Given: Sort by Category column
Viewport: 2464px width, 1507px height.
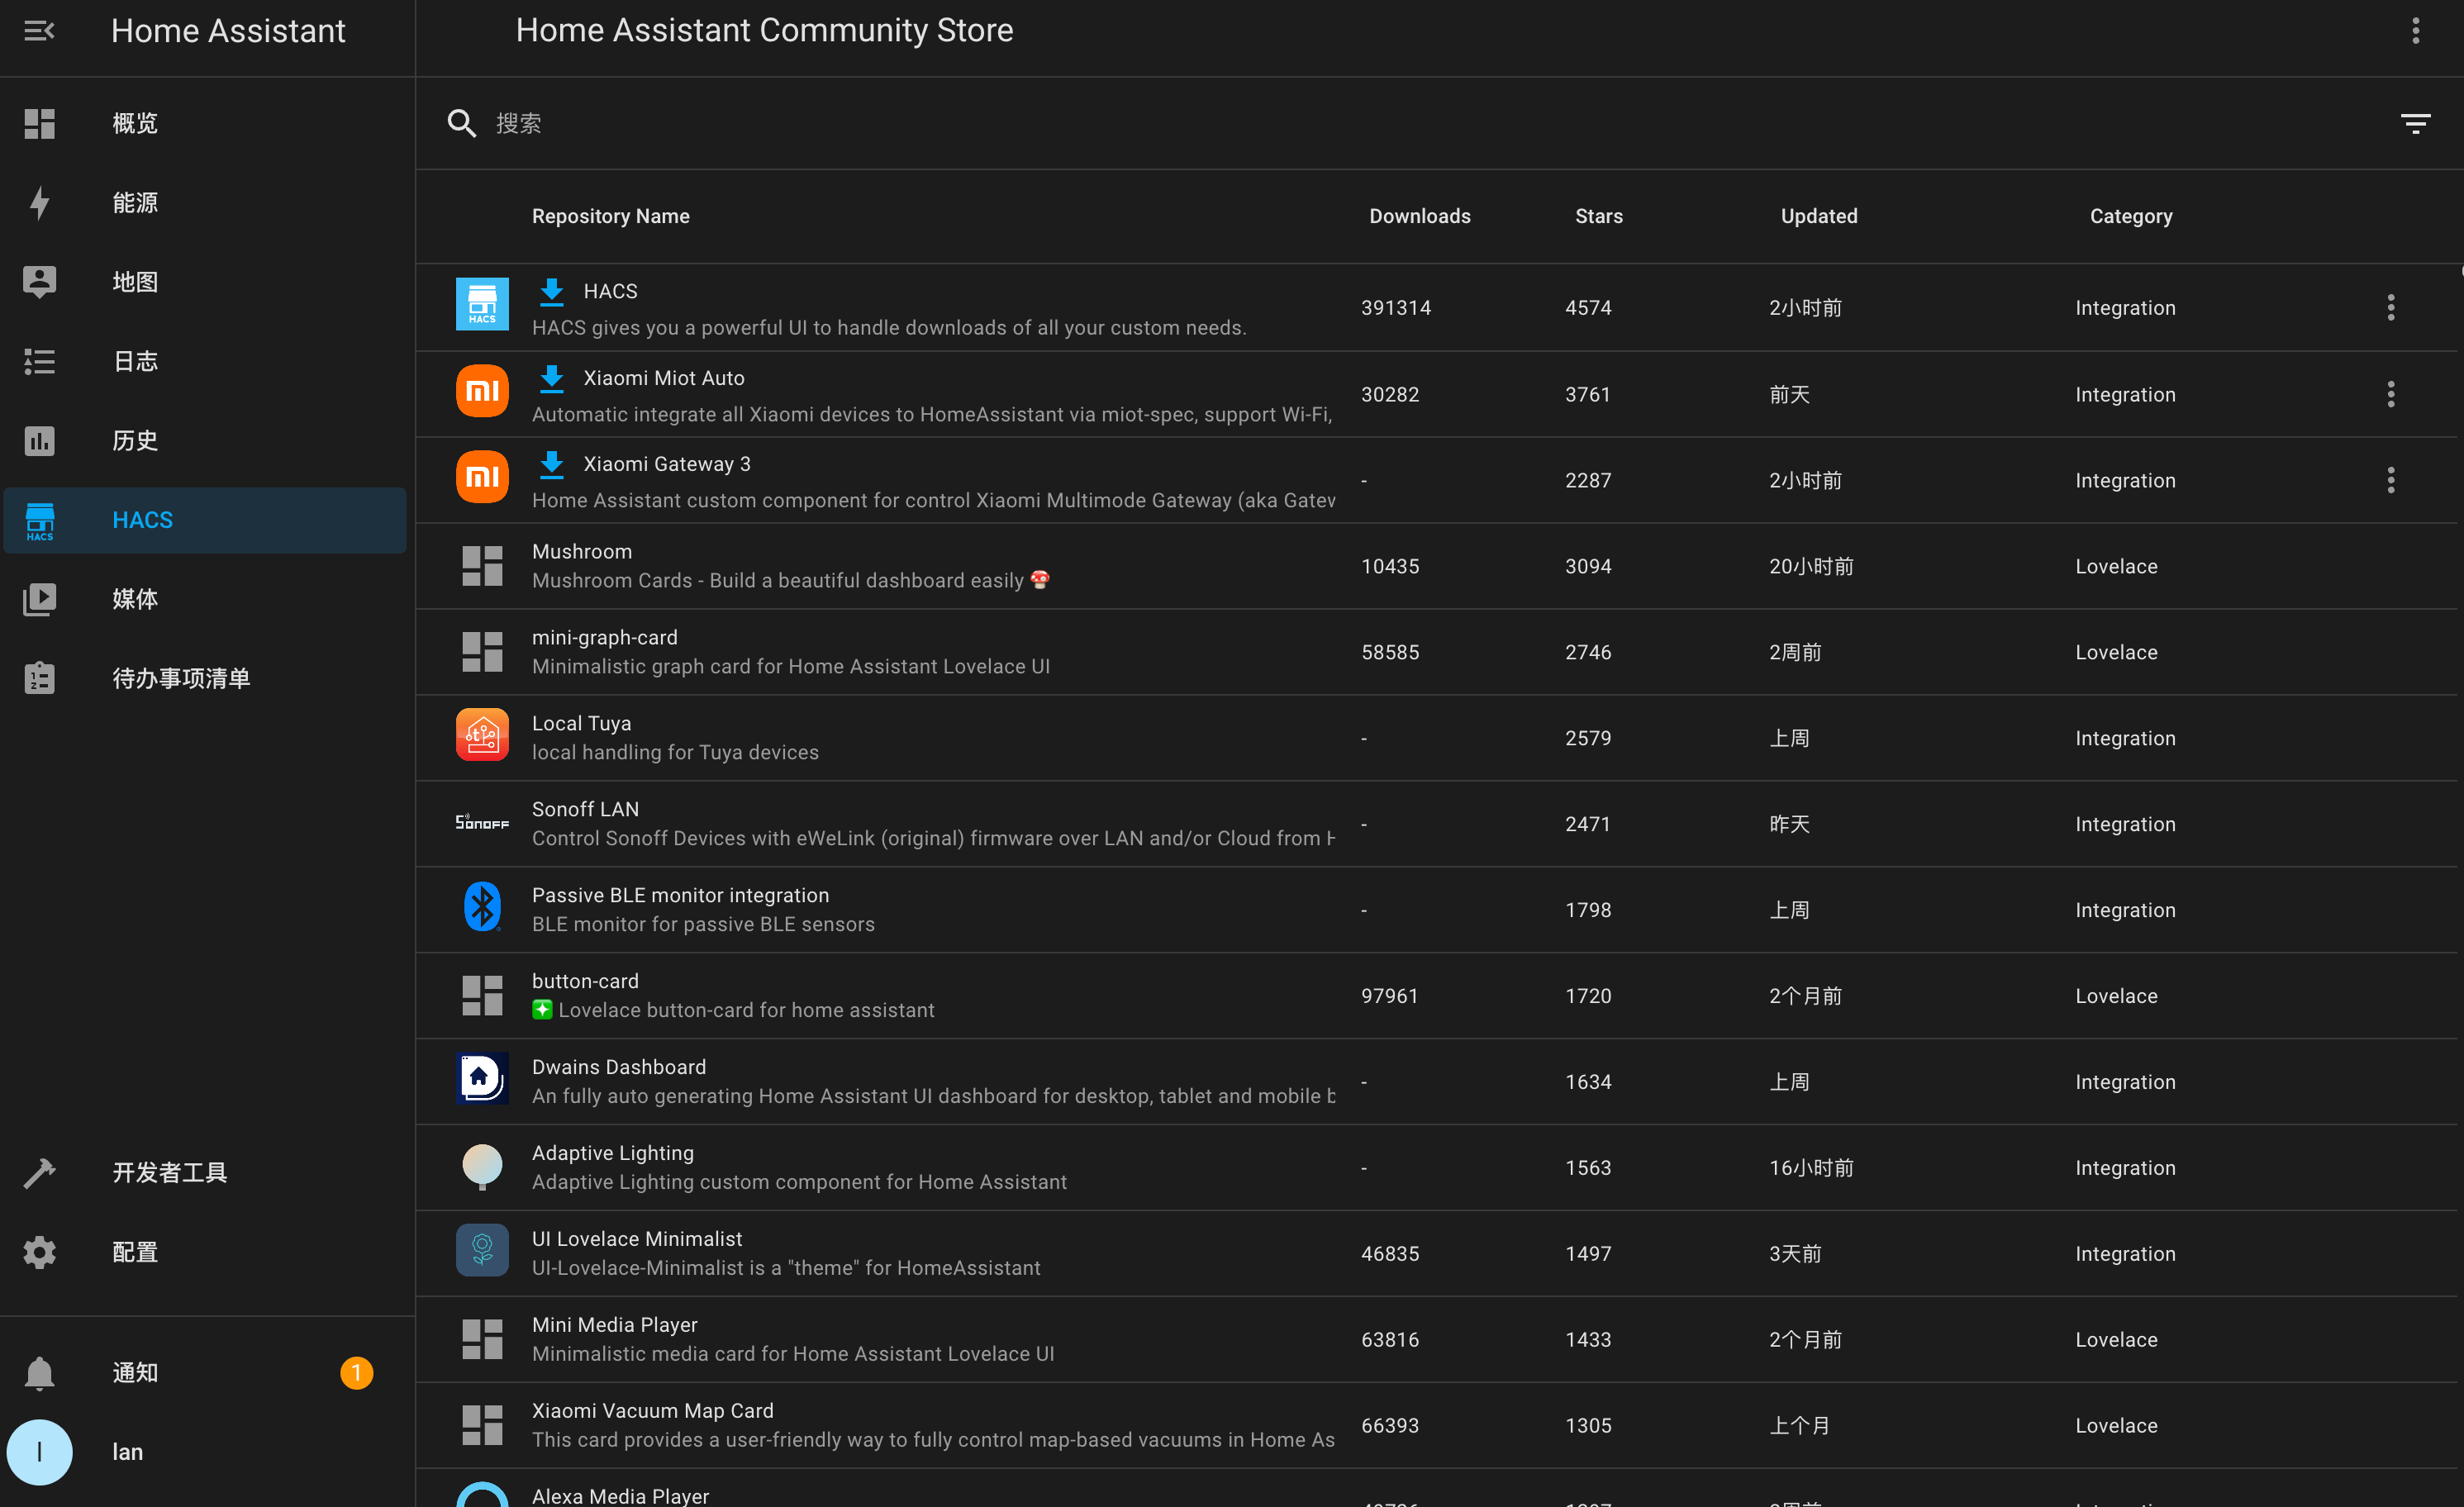Looking at the screenshot, I should tap(2130, 216).
